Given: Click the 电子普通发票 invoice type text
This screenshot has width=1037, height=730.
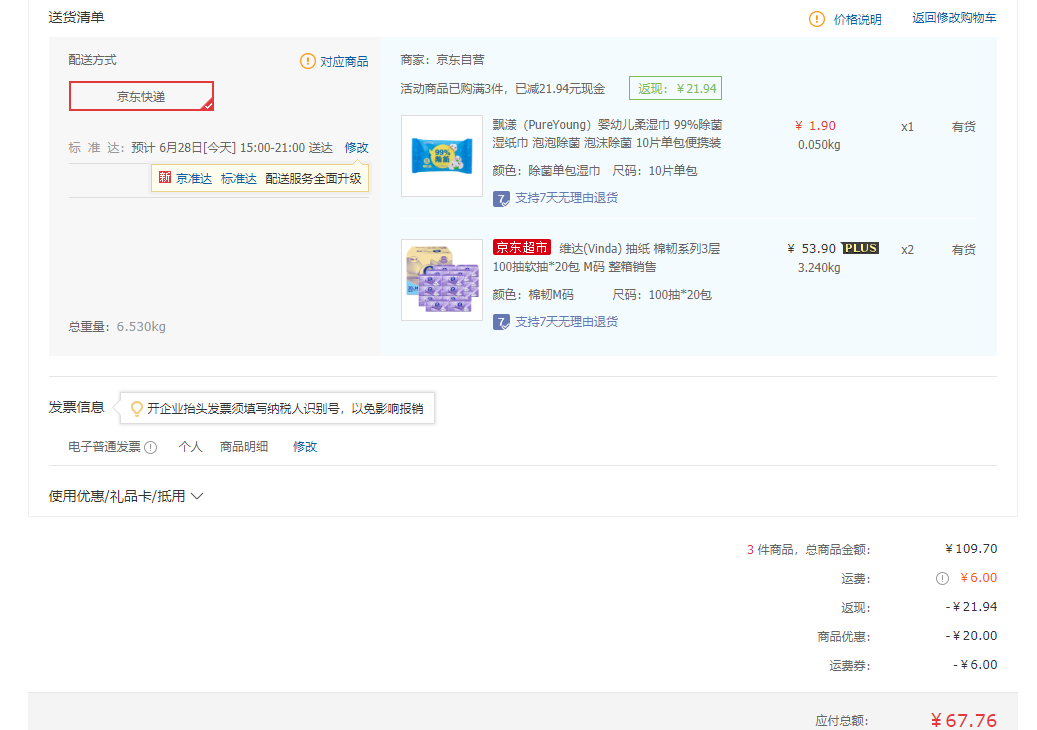Looking at the screenshot, I should tap(104, 447).
